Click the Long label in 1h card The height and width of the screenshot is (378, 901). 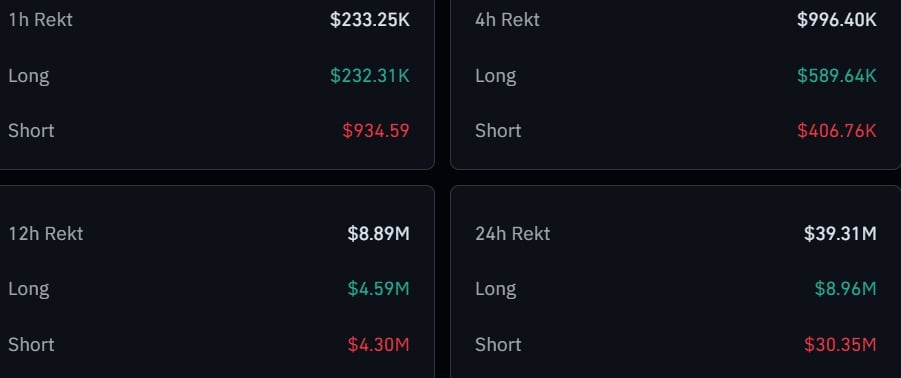point(29,76)
